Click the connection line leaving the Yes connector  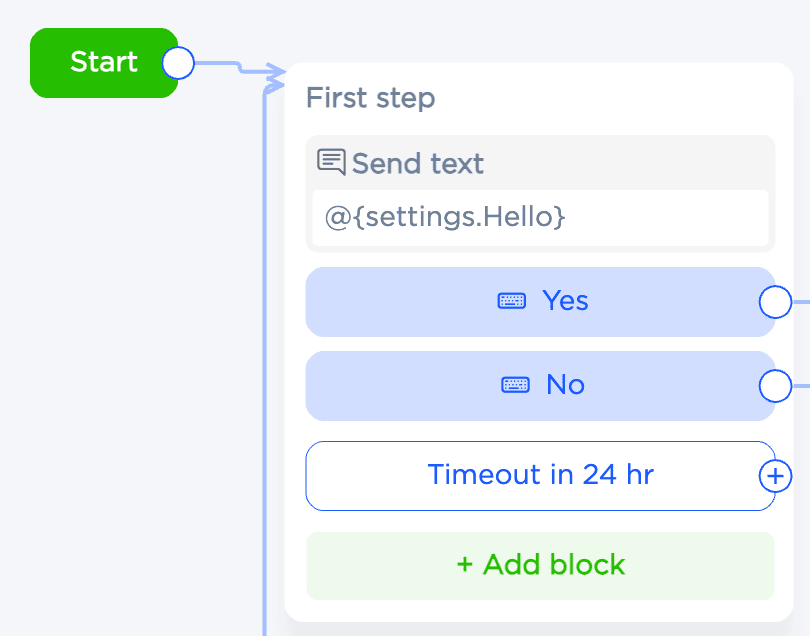coord(800,301)
